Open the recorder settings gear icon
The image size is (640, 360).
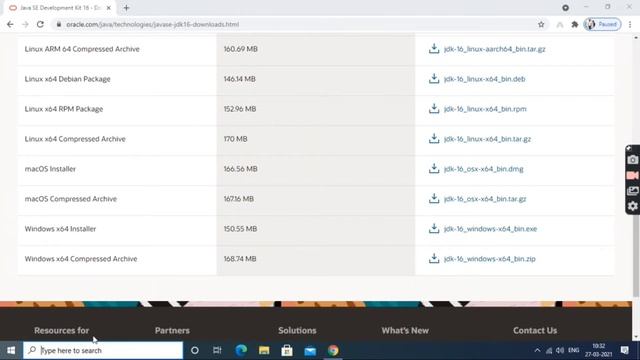pyautogui.click(x=633, y=206)
